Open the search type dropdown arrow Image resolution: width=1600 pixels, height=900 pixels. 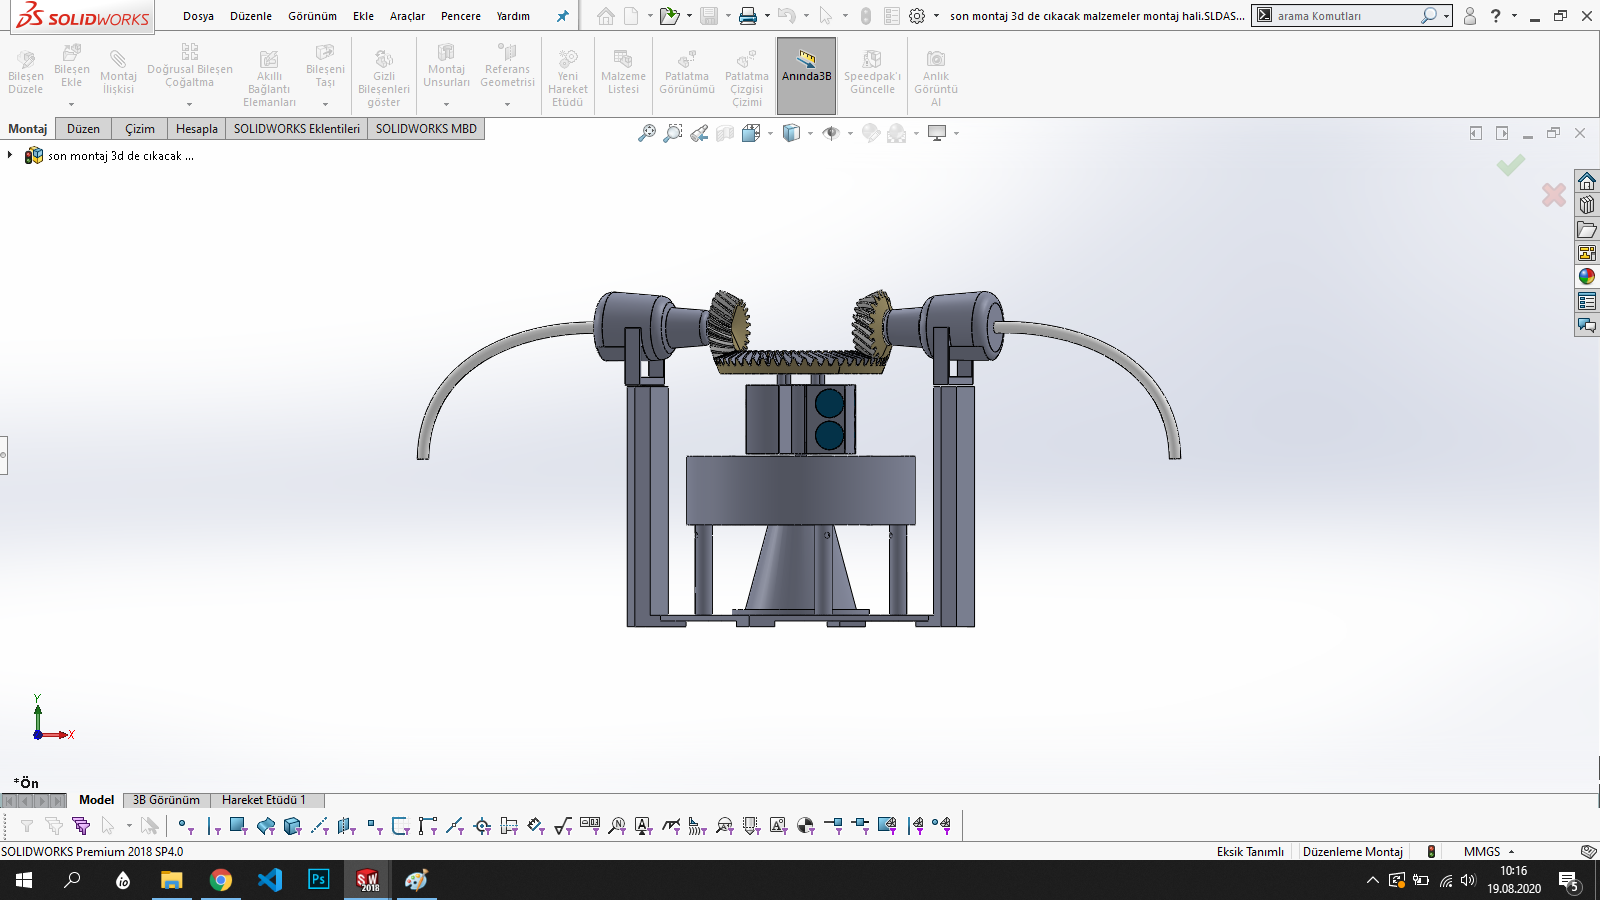point(1446,16)
